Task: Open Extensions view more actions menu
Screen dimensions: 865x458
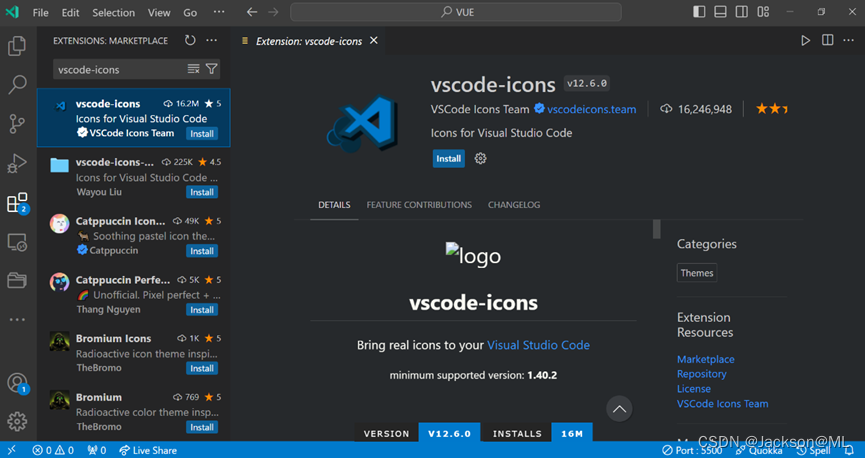Action: tap(212, 40)
